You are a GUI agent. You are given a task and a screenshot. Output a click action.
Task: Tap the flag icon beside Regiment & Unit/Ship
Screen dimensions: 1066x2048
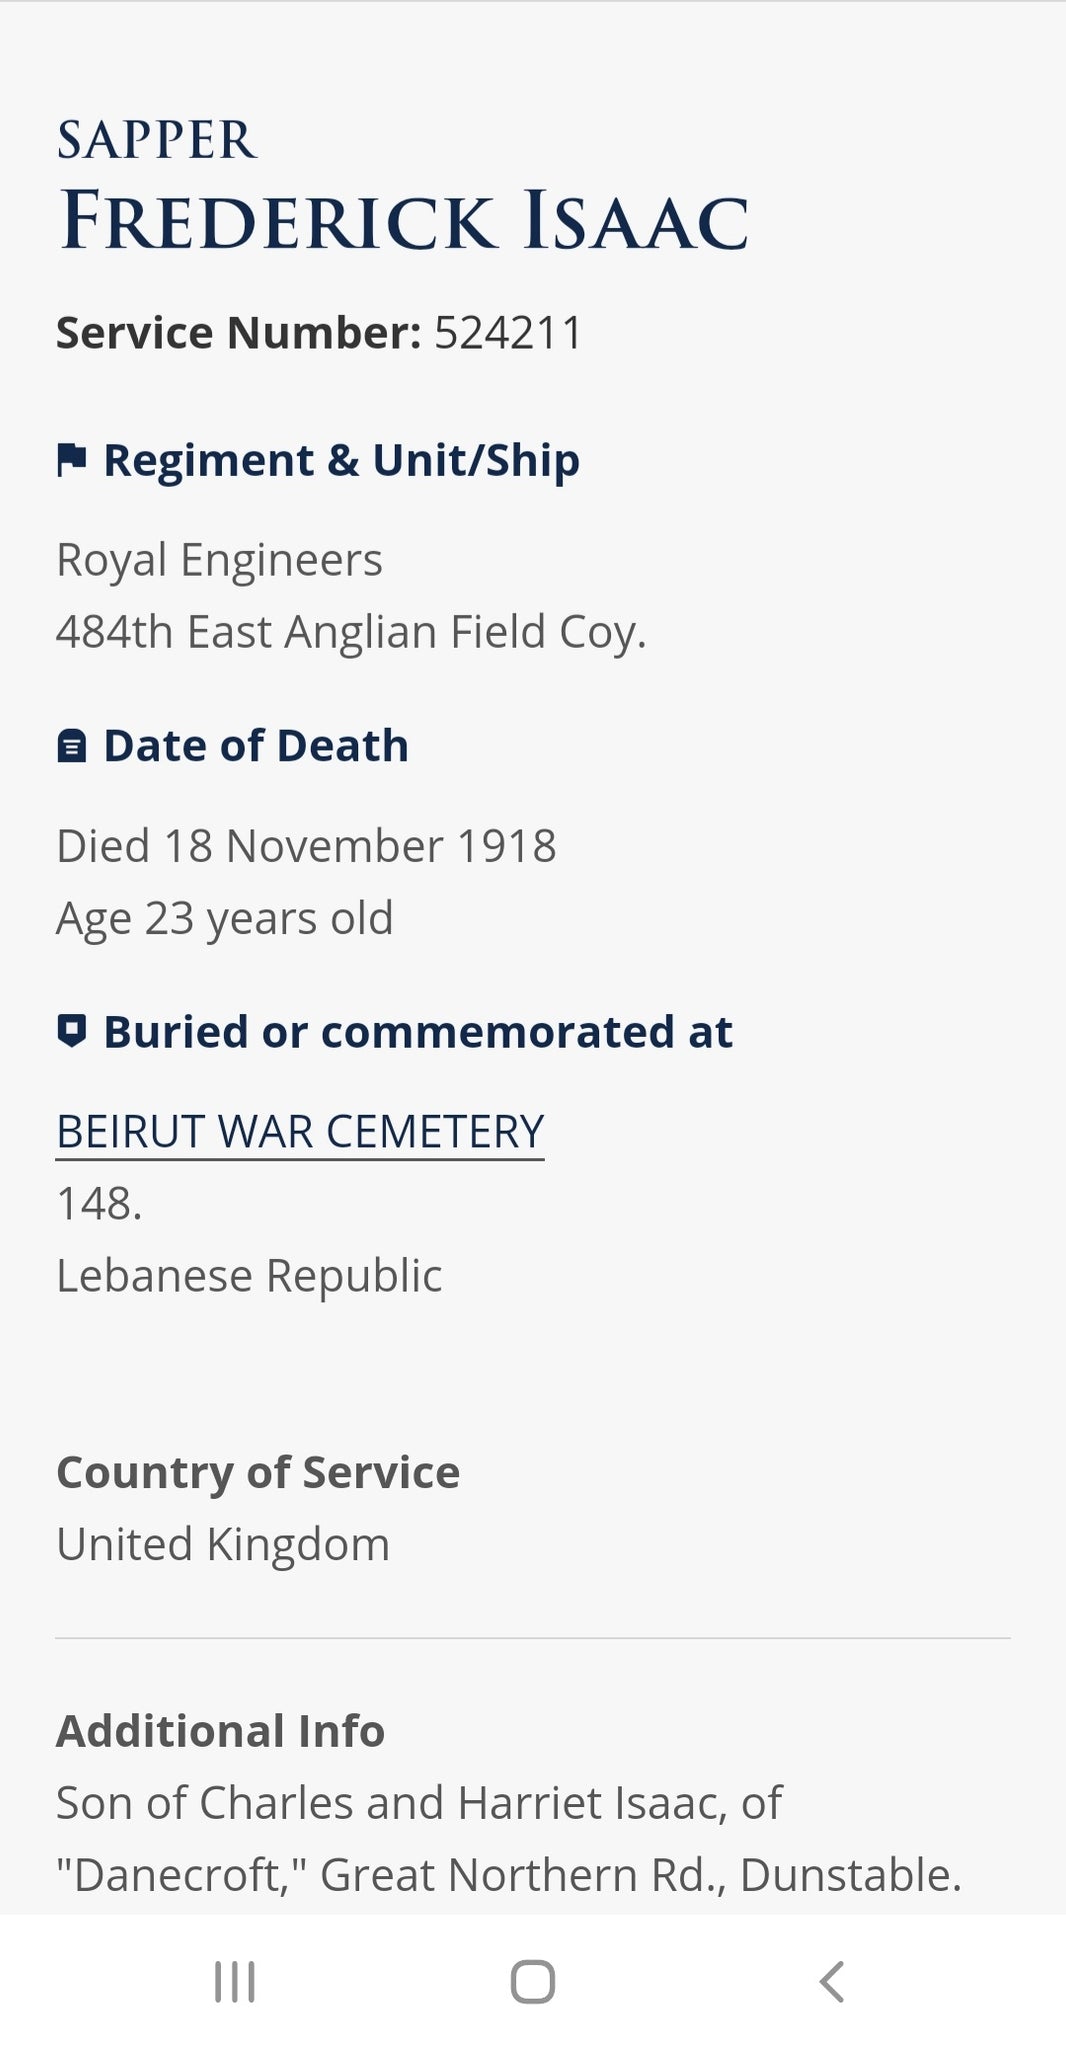(71, 460)
